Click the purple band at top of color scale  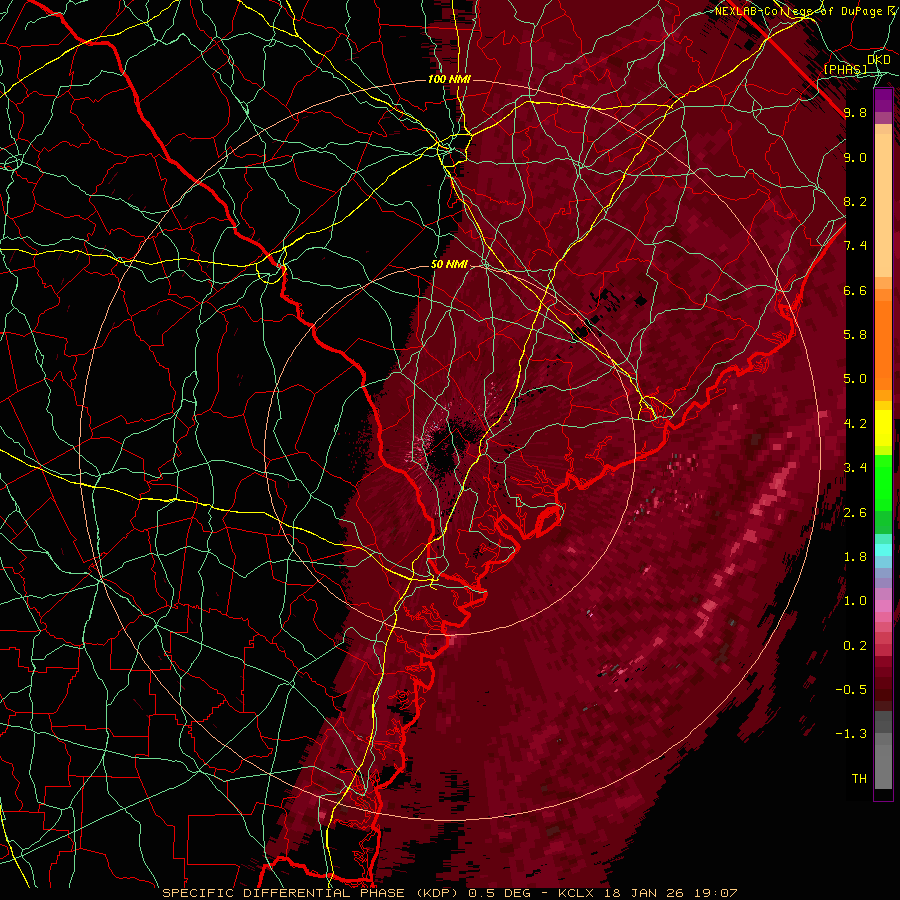(883, 100)
